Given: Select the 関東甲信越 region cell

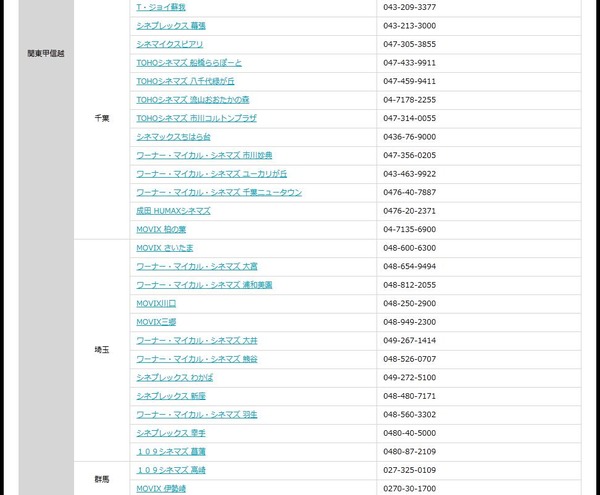Looking at the screenshot, I should (46, 54).
